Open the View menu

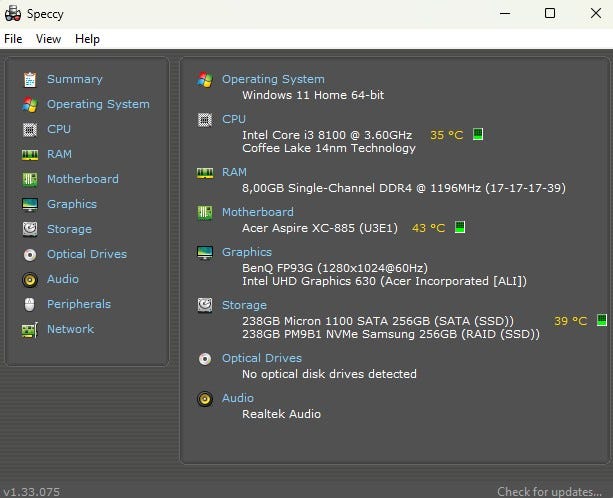pos(48,39)
